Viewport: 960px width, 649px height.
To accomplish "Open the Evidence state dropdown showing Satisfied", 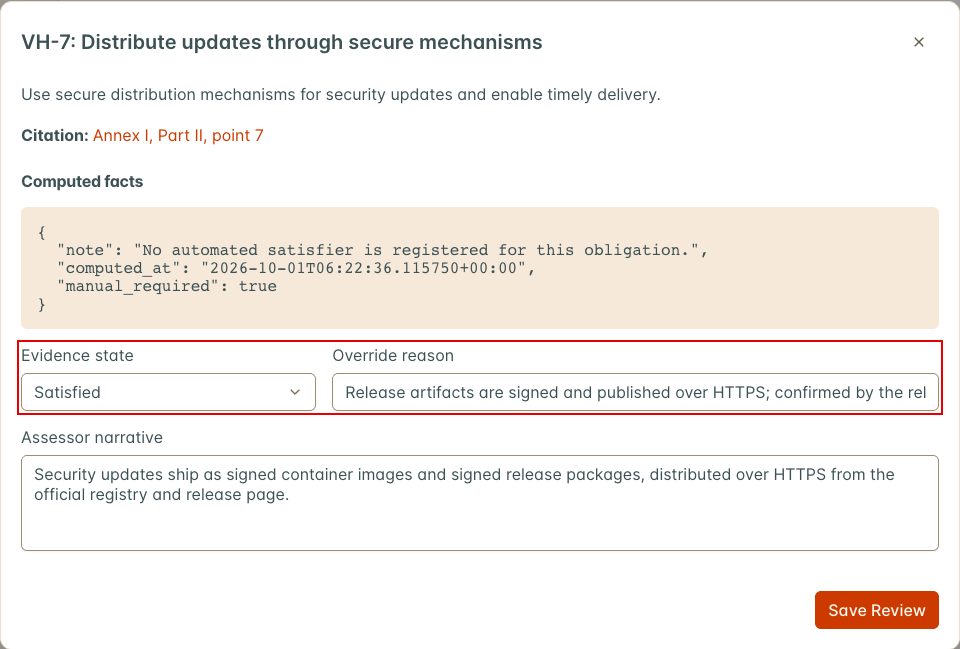I will (x=168, y=392).
